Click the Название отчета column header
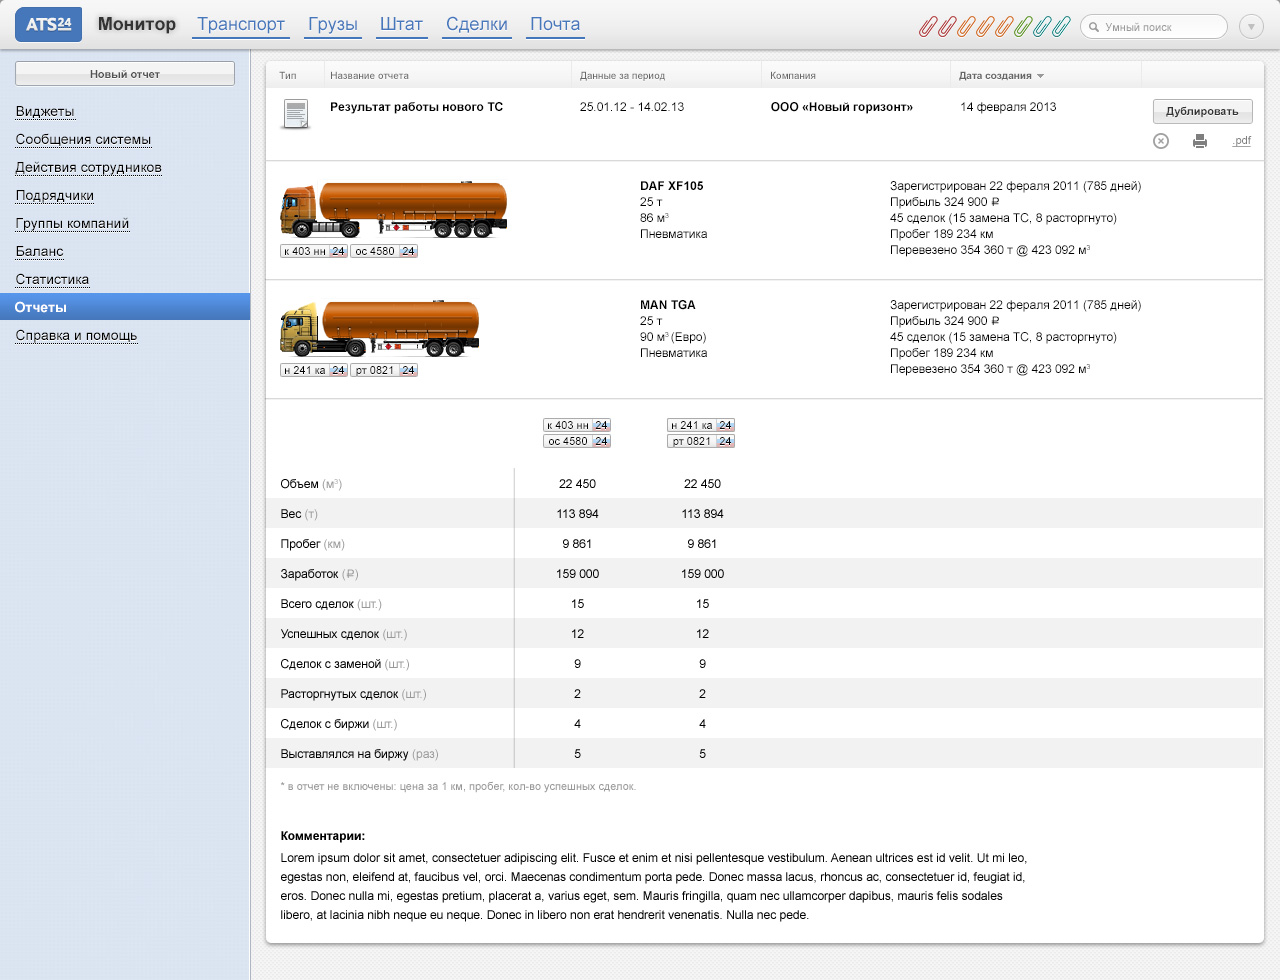 point(369,75)
